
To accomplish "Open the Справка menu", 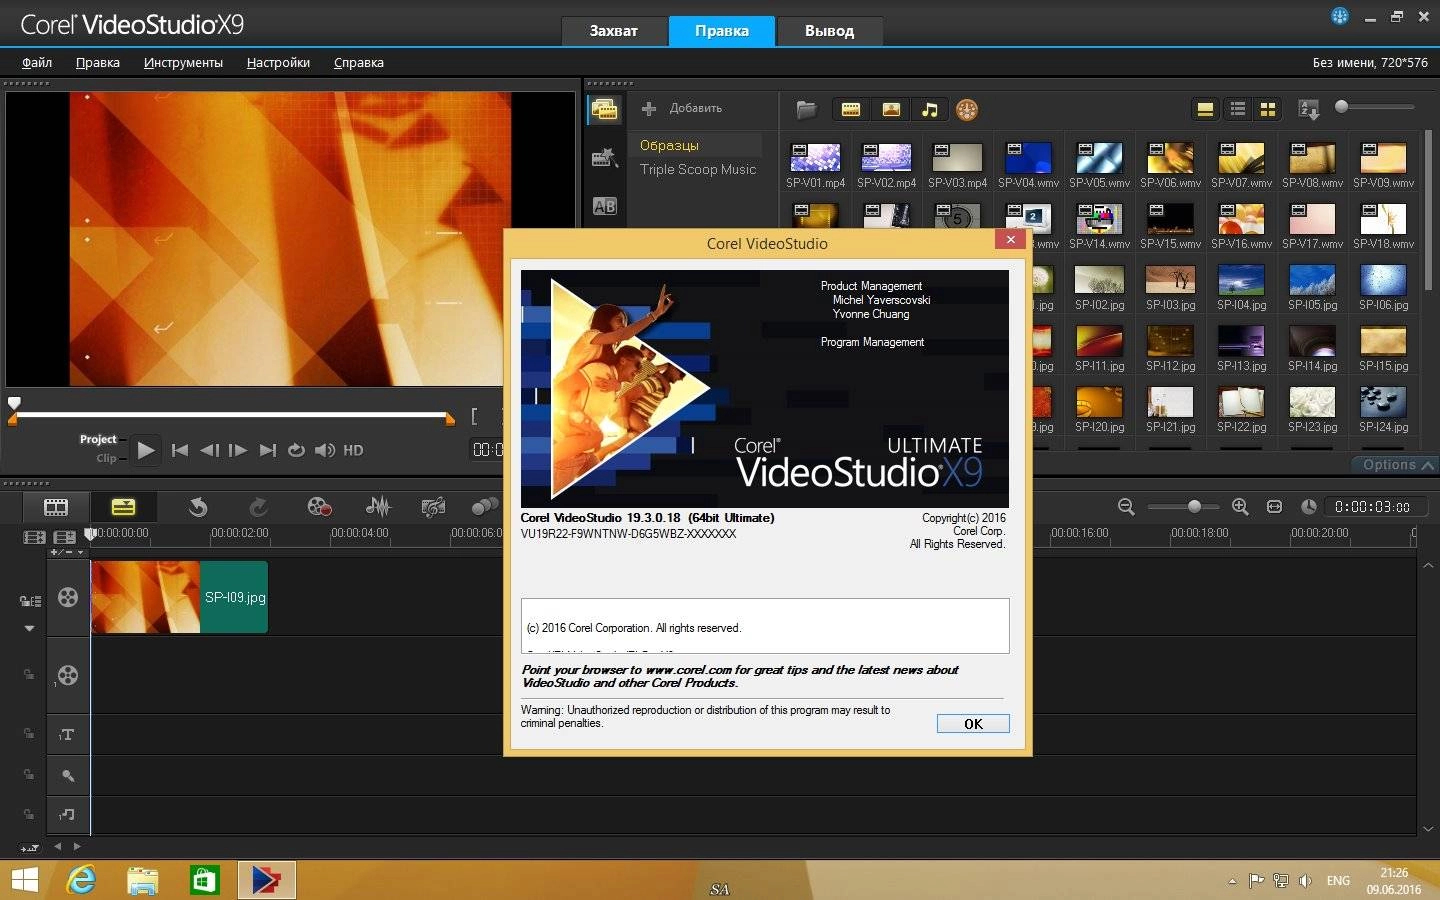I will click(x=358, y=62).
